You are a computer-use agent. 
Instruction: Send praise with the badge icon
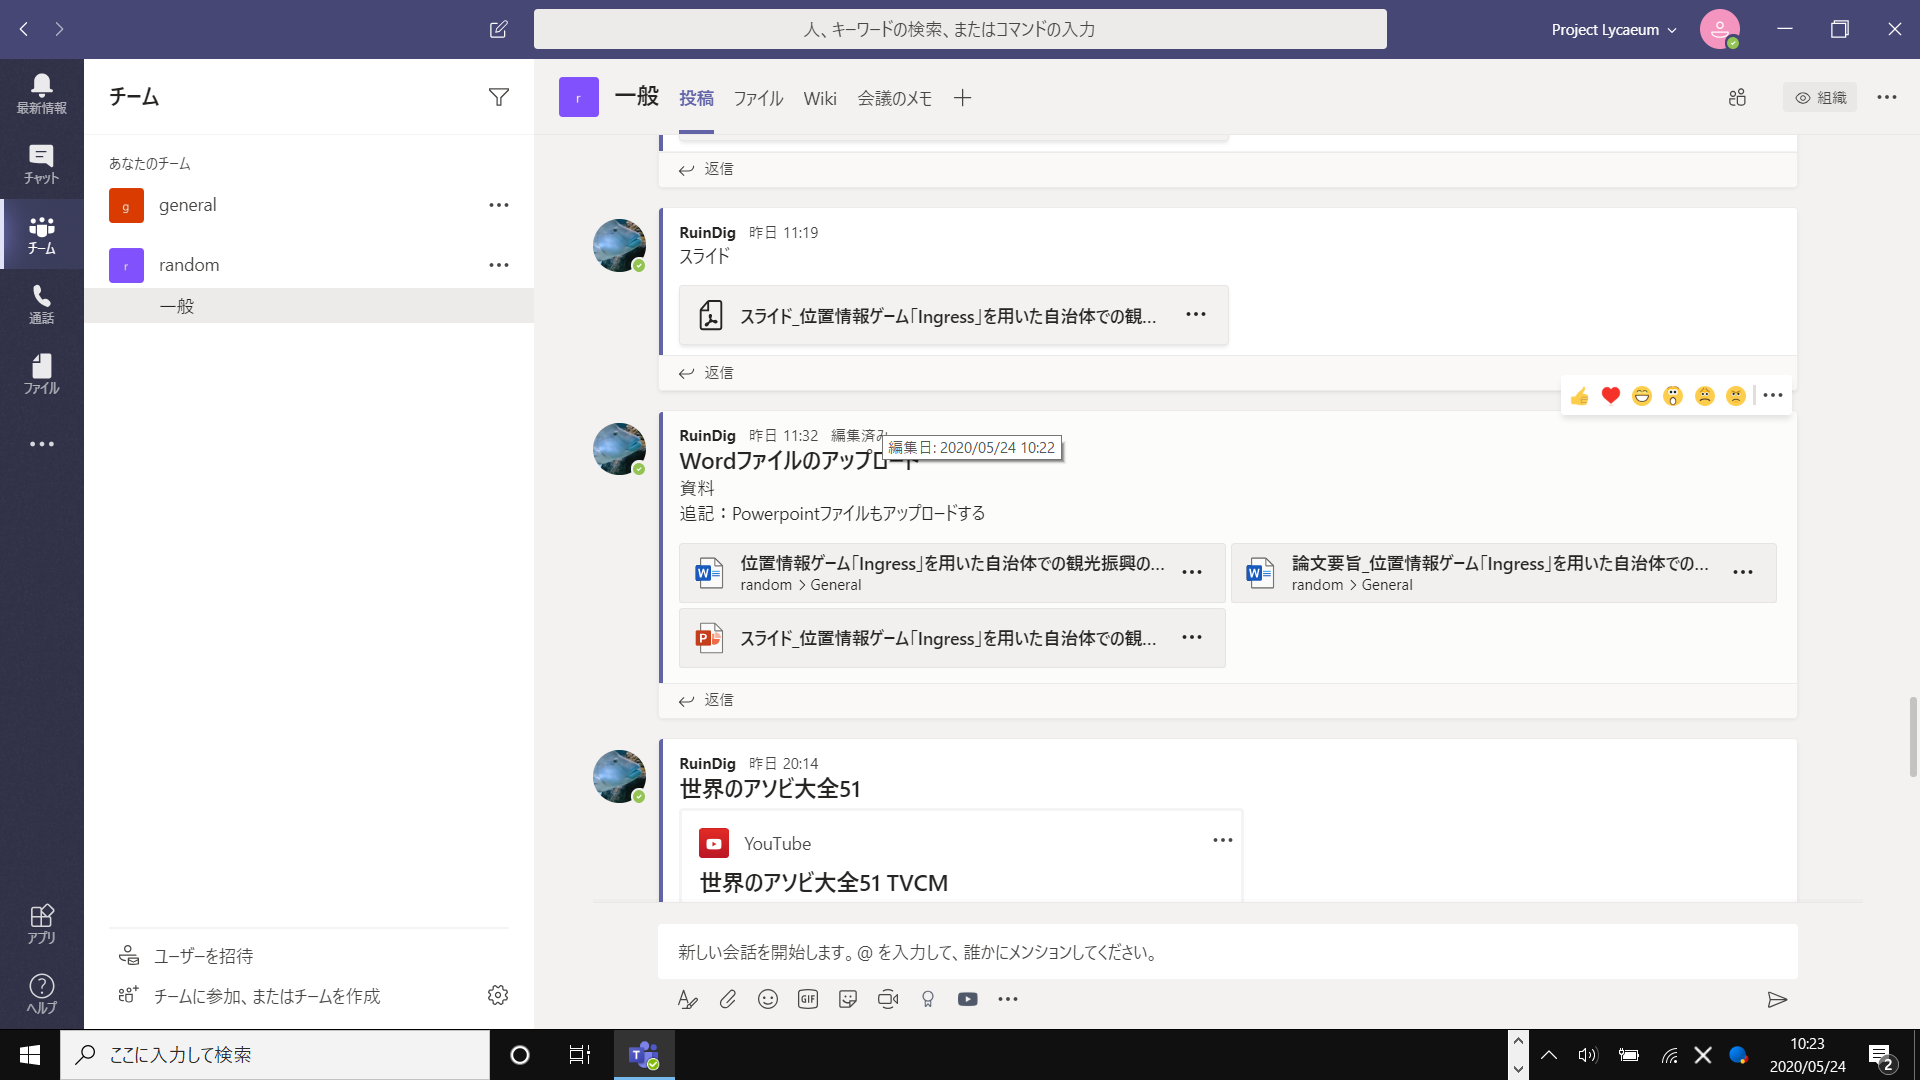(927, 999)
